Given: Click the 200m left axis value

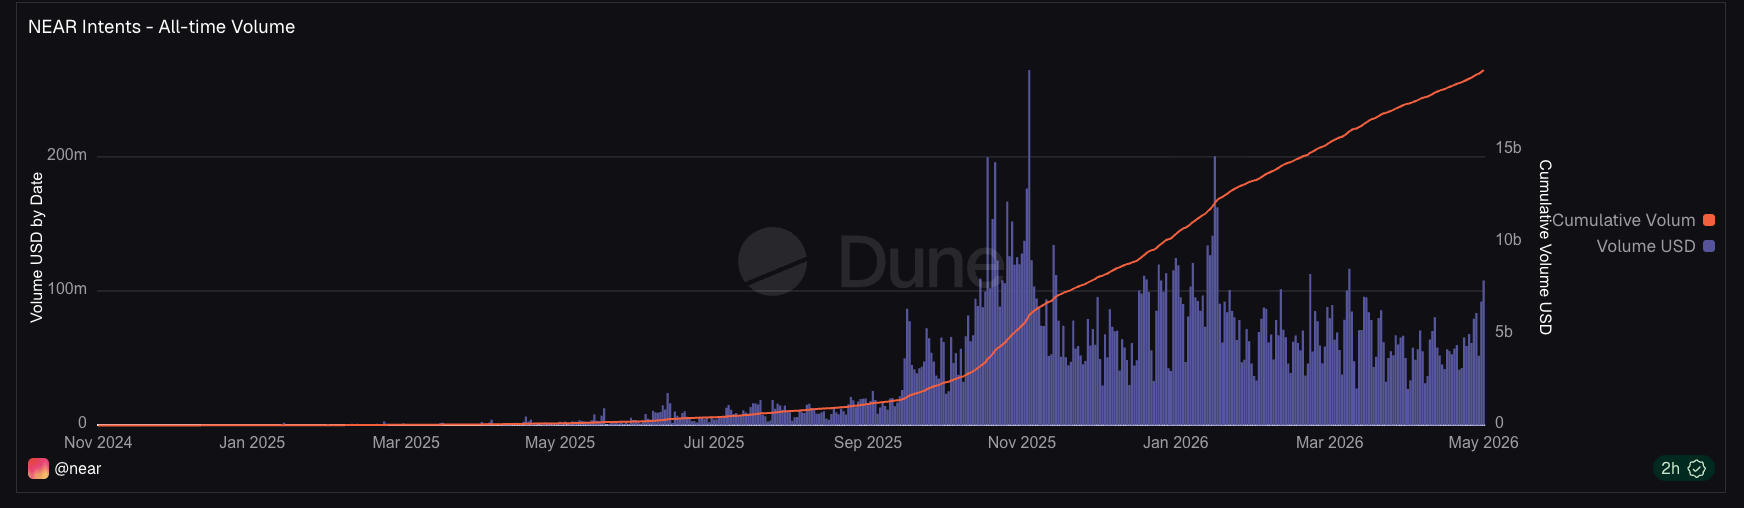Looking at the screenshot, I should tap(67, 155).
